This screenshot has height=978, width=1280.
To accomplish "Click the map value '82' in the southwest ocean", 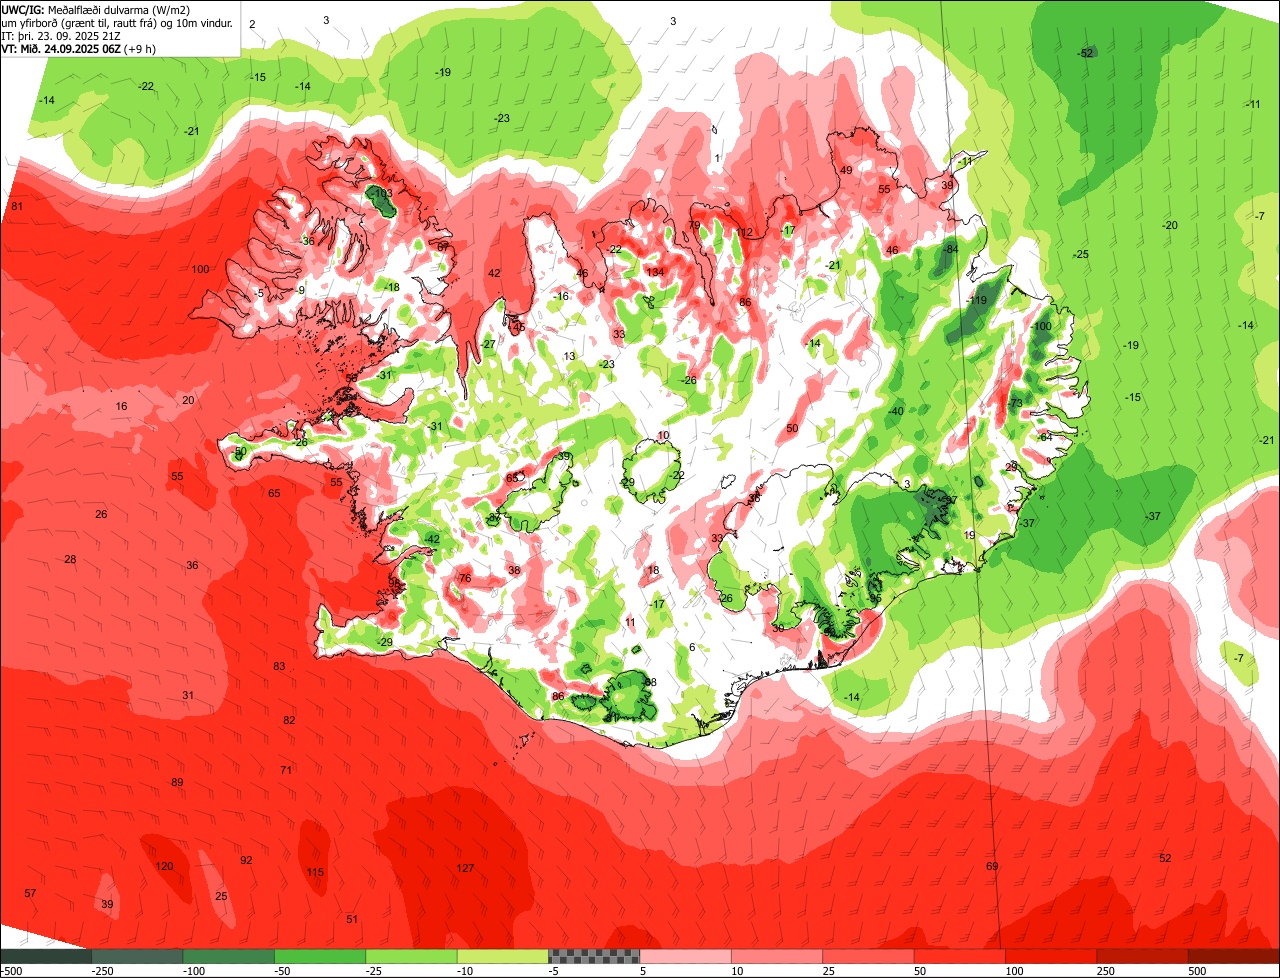I will click(x=289, y=720).
